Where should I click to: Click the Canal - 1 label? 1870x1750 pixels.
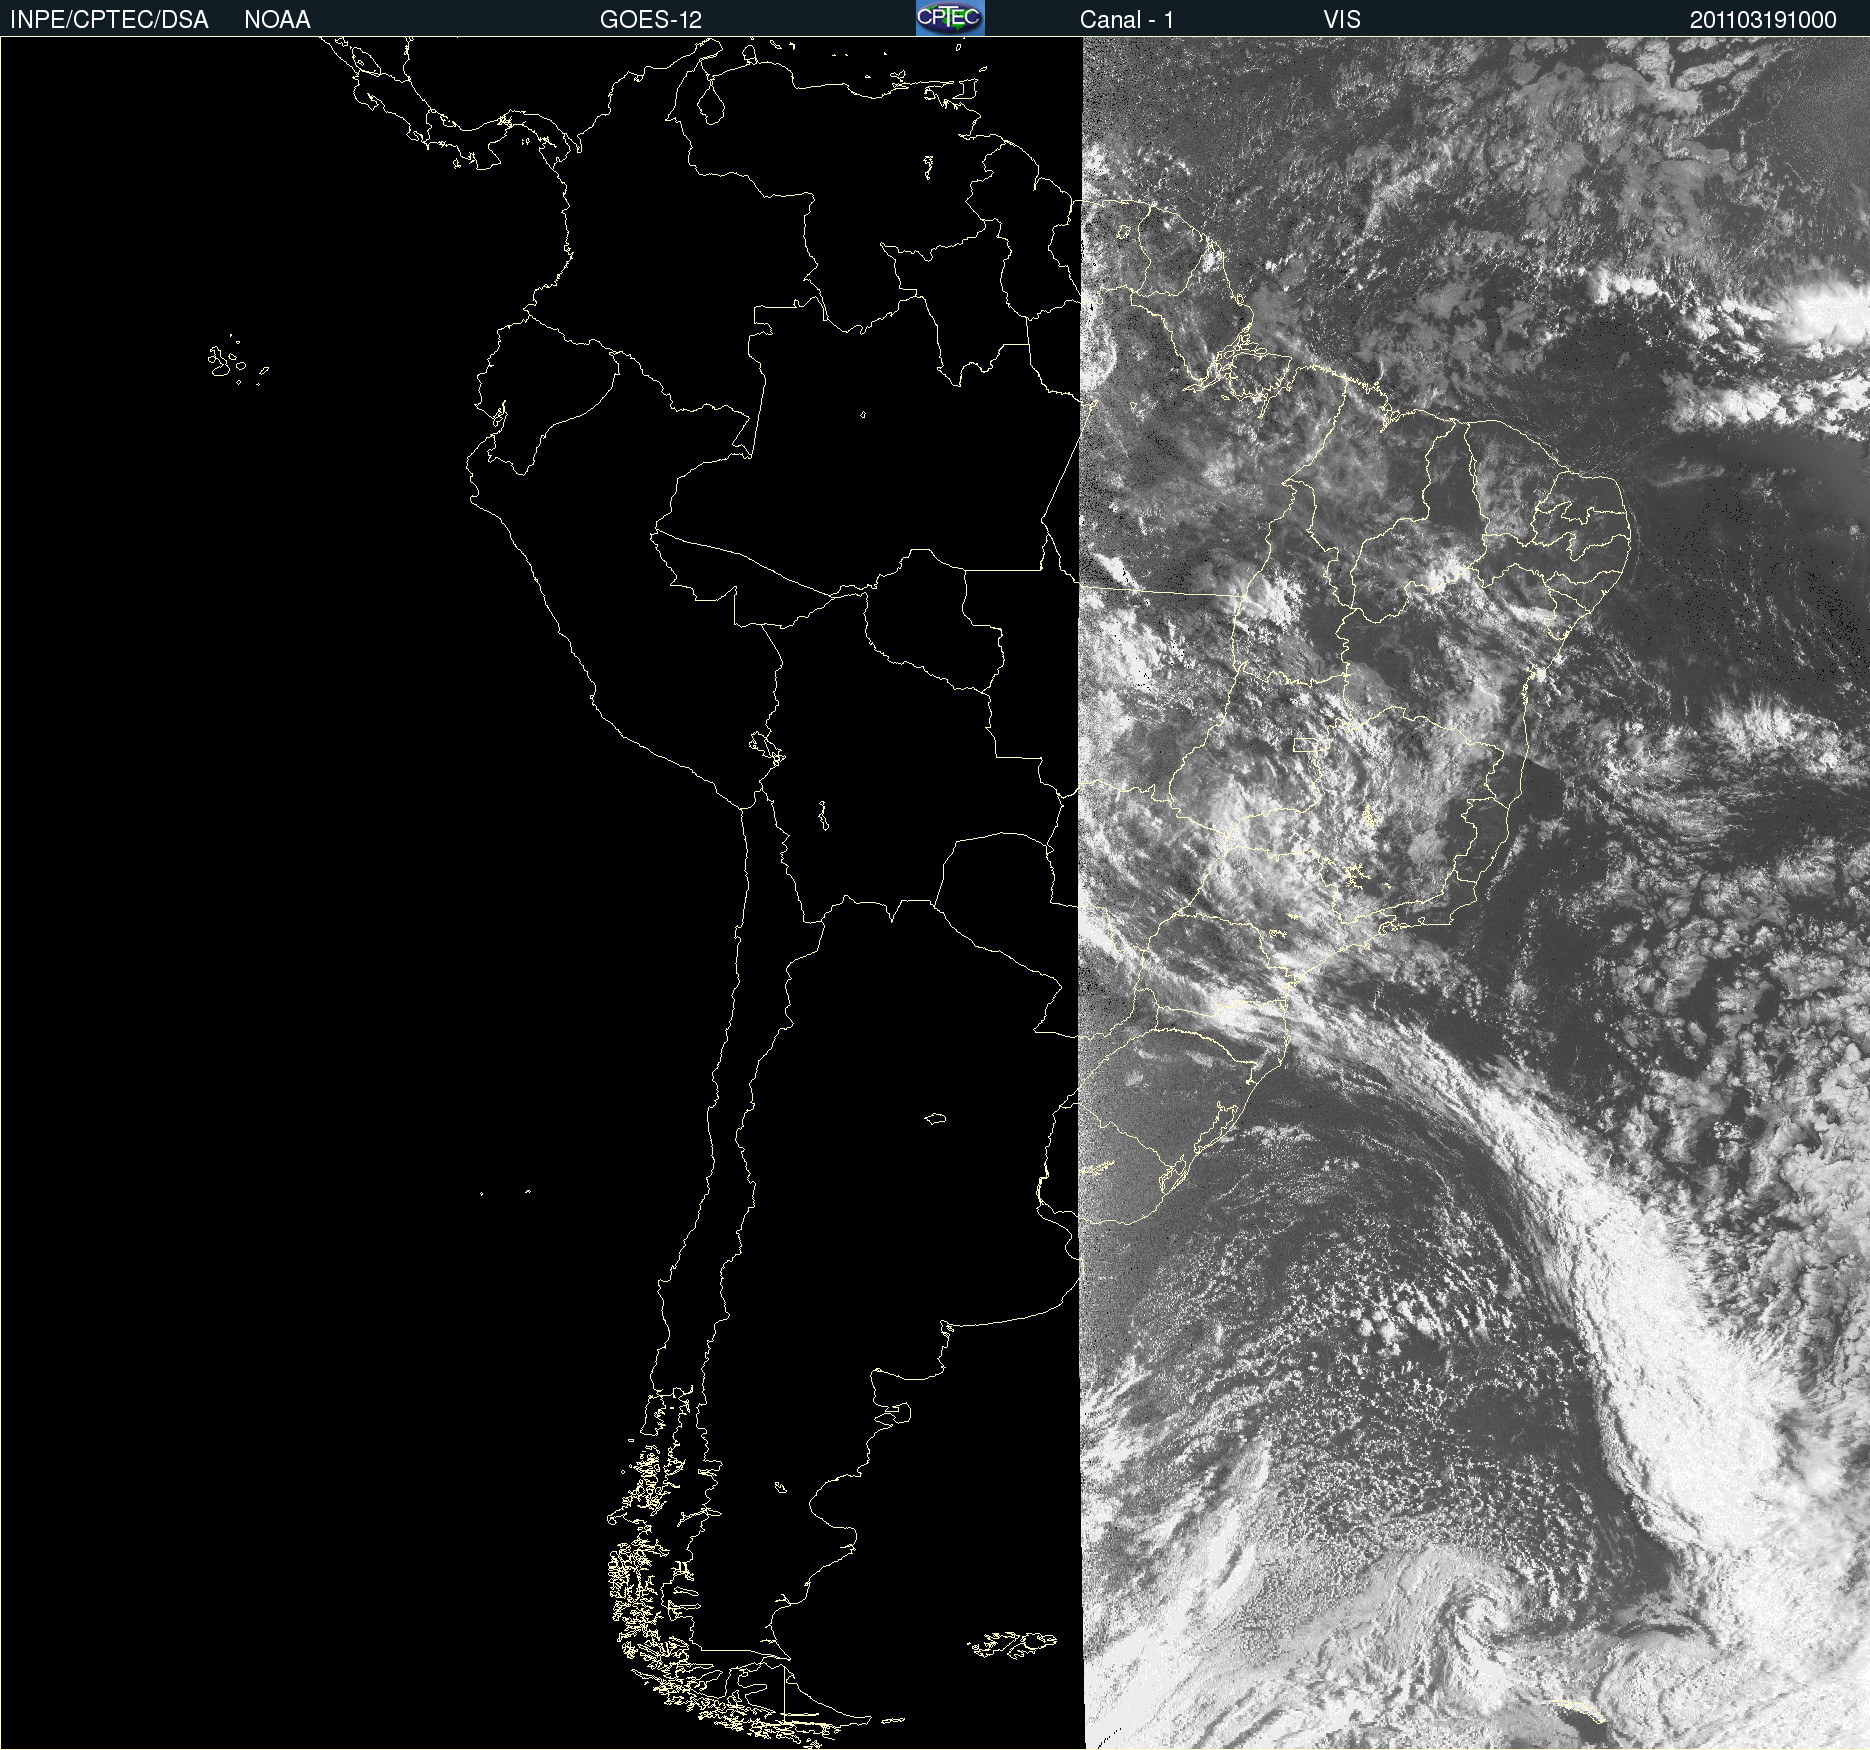(x=1127, y=20)
